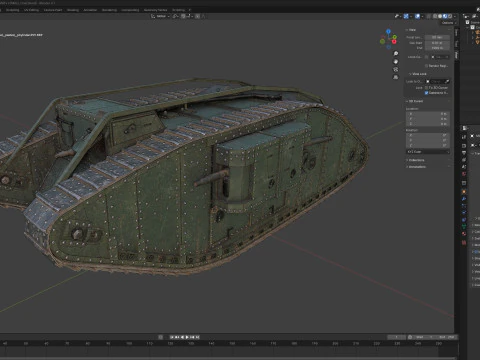Click the blue Z axis on navigation gizmo
The image size is (480, 360).
click(x=388, y=31)
